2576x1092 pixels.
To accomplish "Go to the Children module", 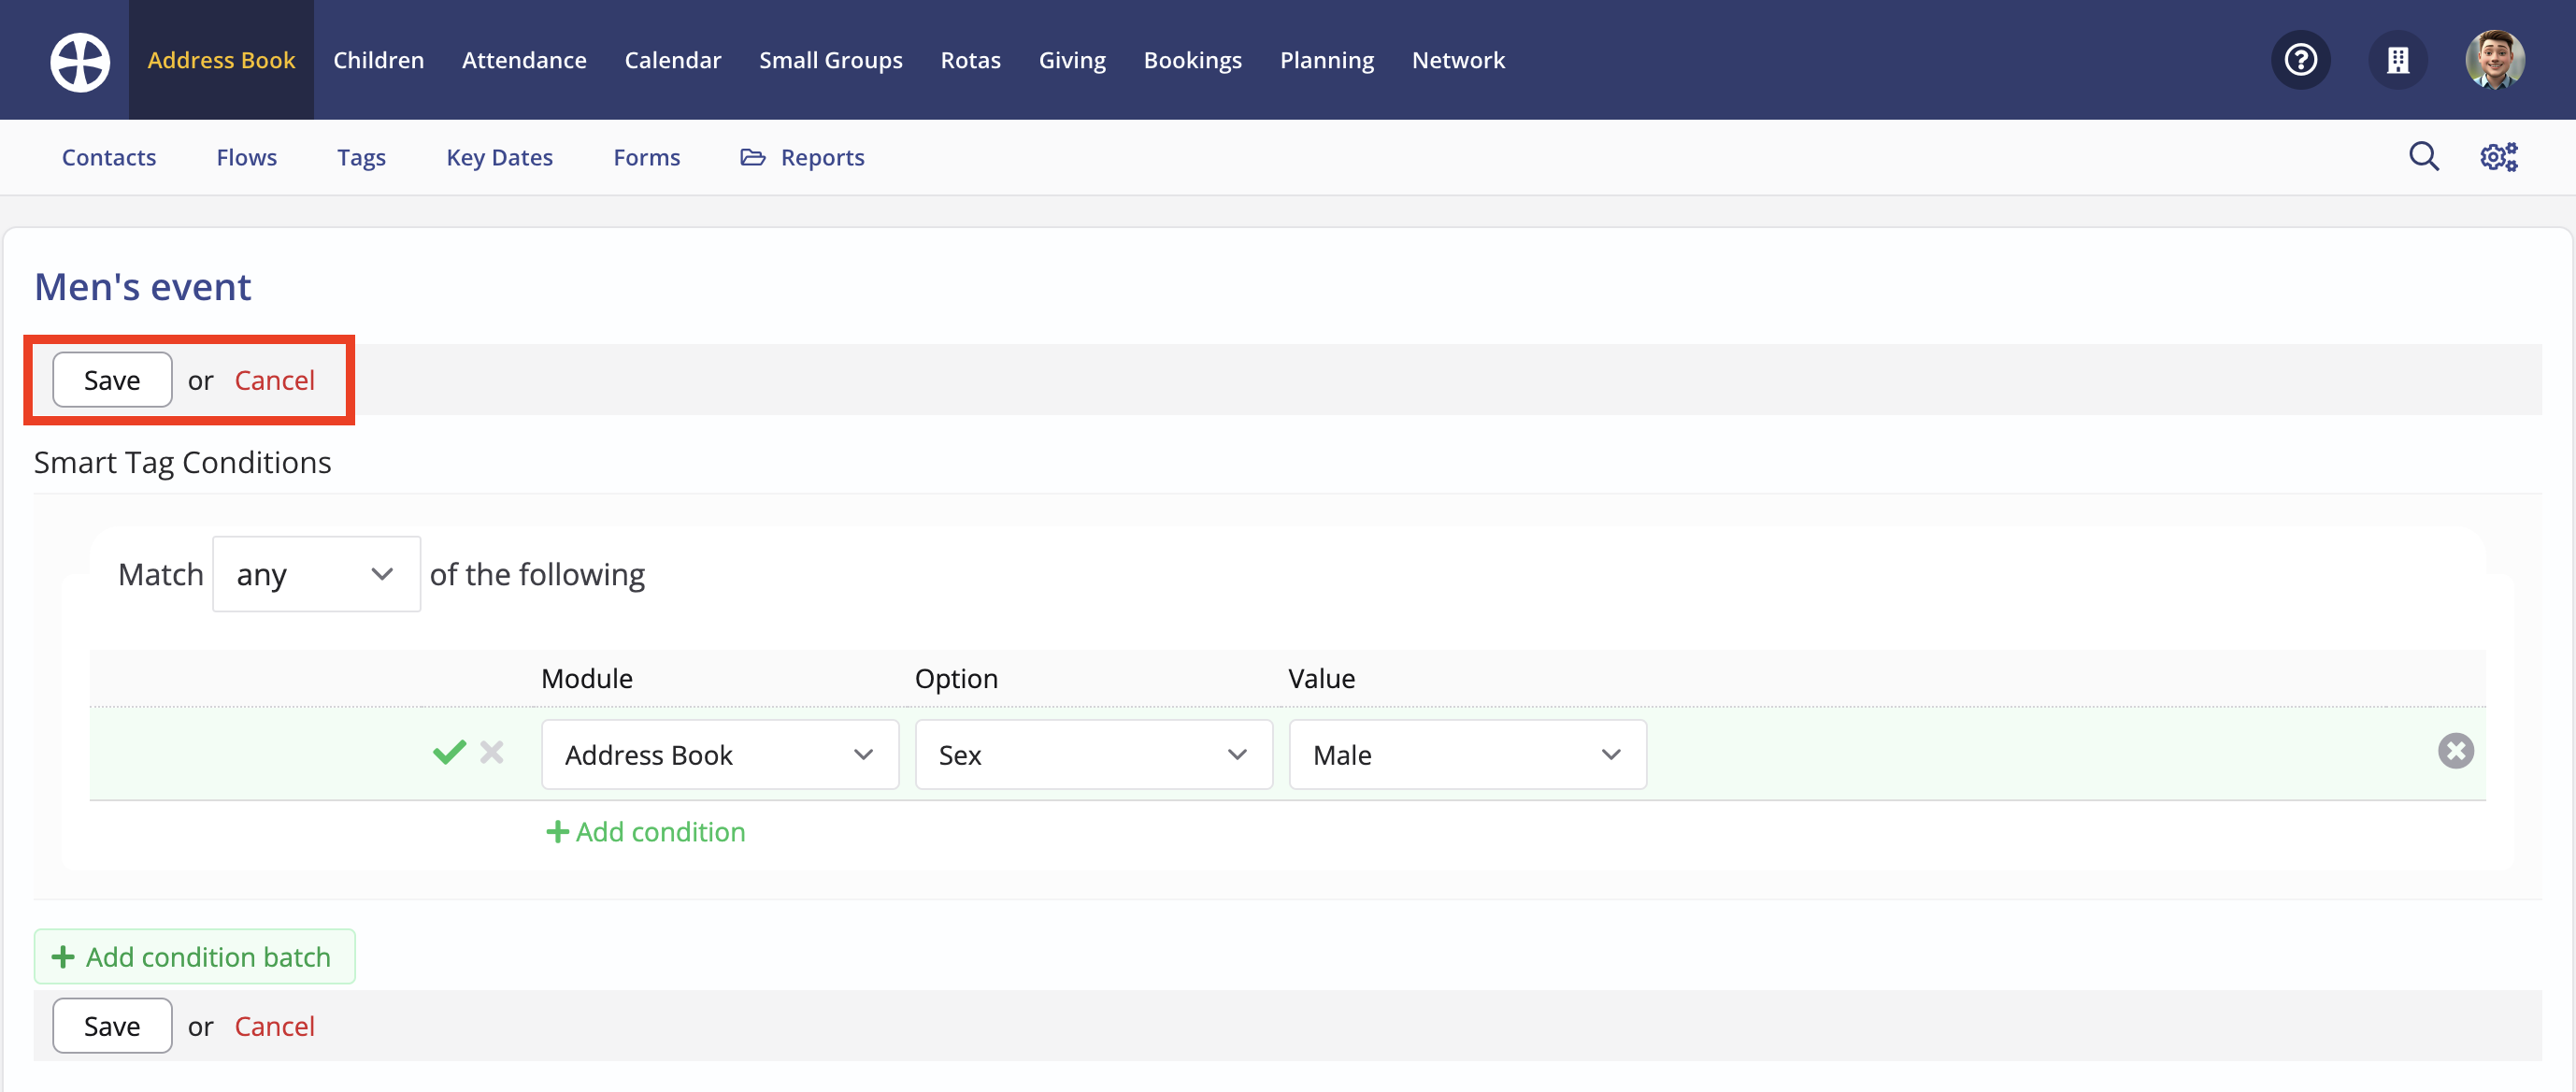I will (378, 60).
